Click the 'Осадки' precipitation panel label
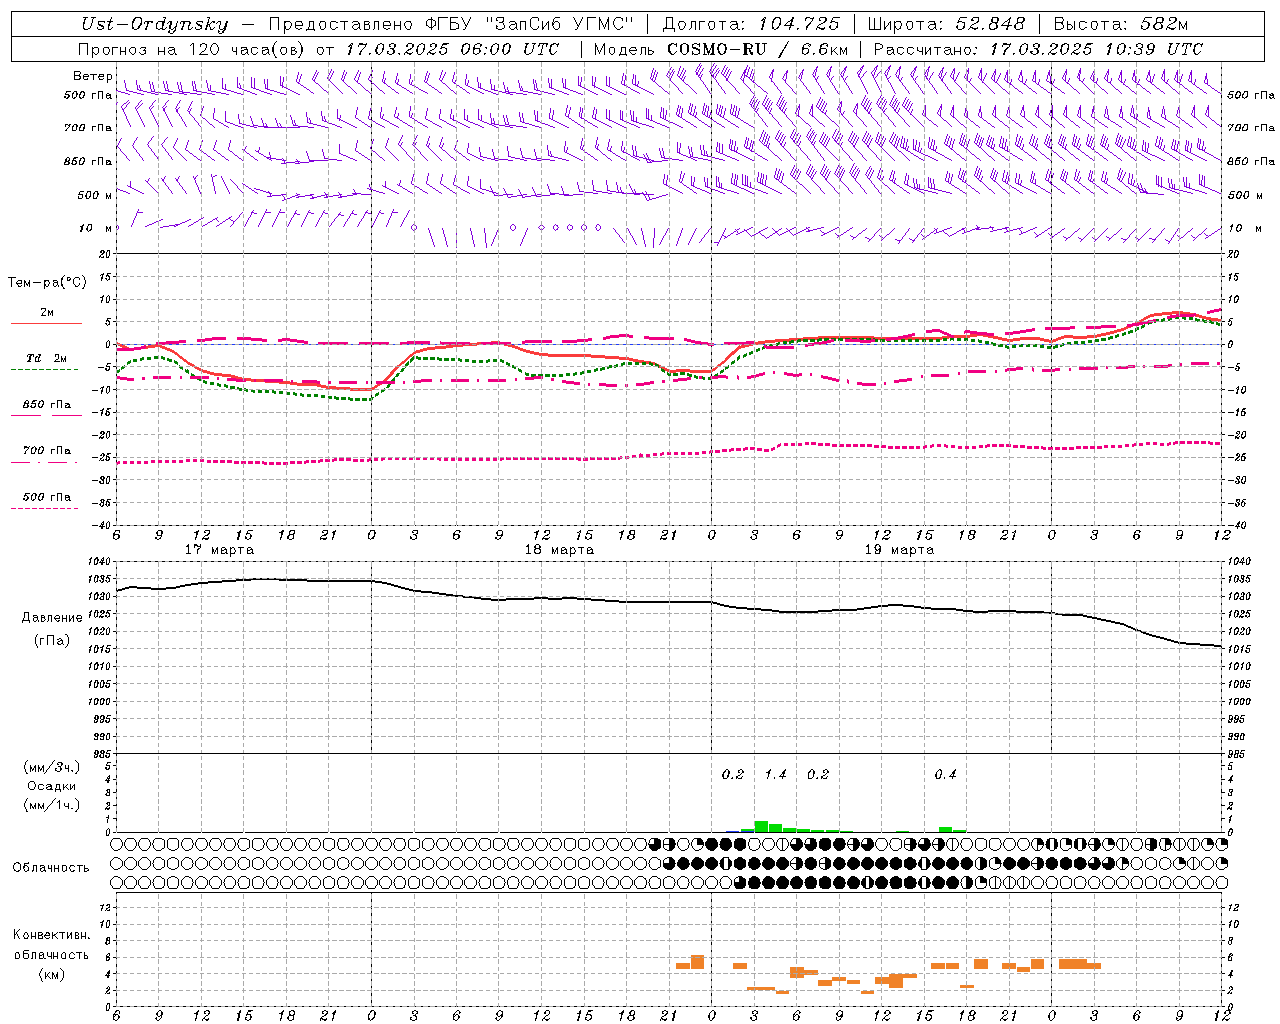This screenshot has height=1024, width=1280. click(x=52, y=786)
